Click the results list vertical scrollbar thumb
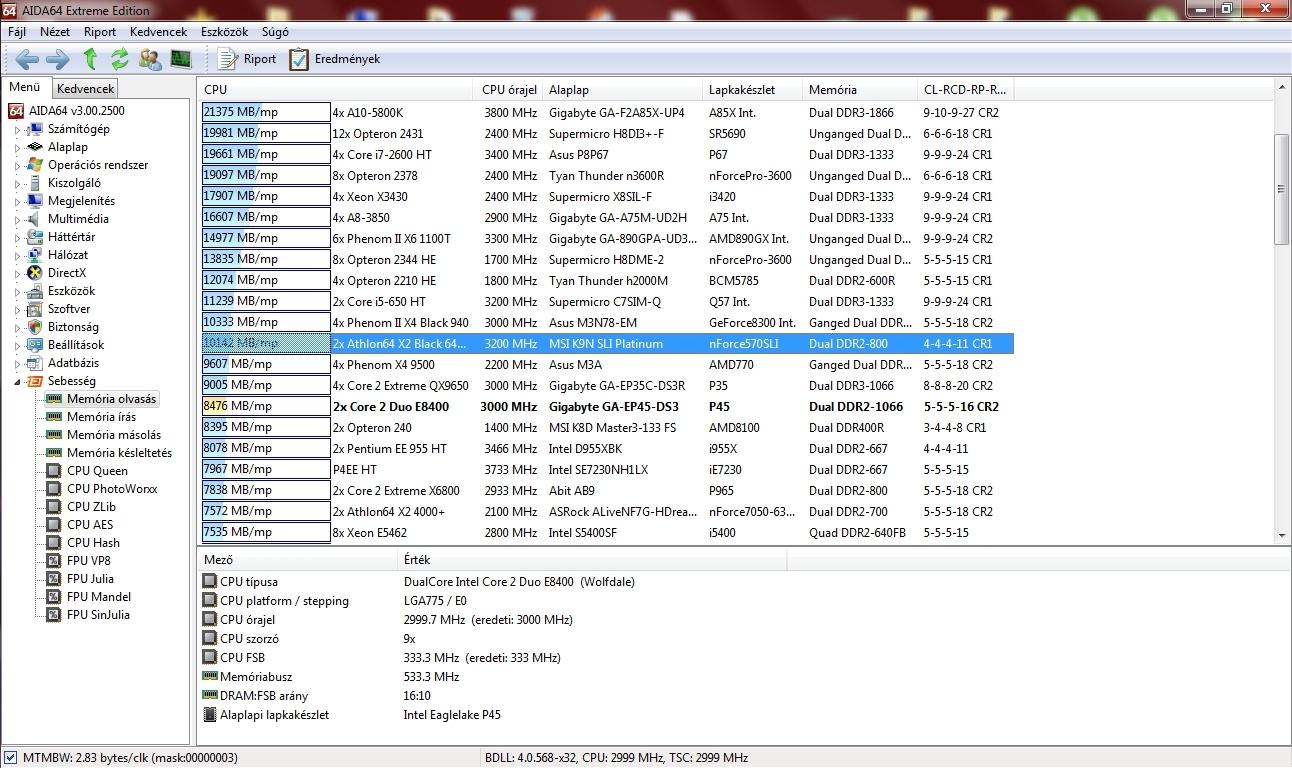 pos(1282,189)
